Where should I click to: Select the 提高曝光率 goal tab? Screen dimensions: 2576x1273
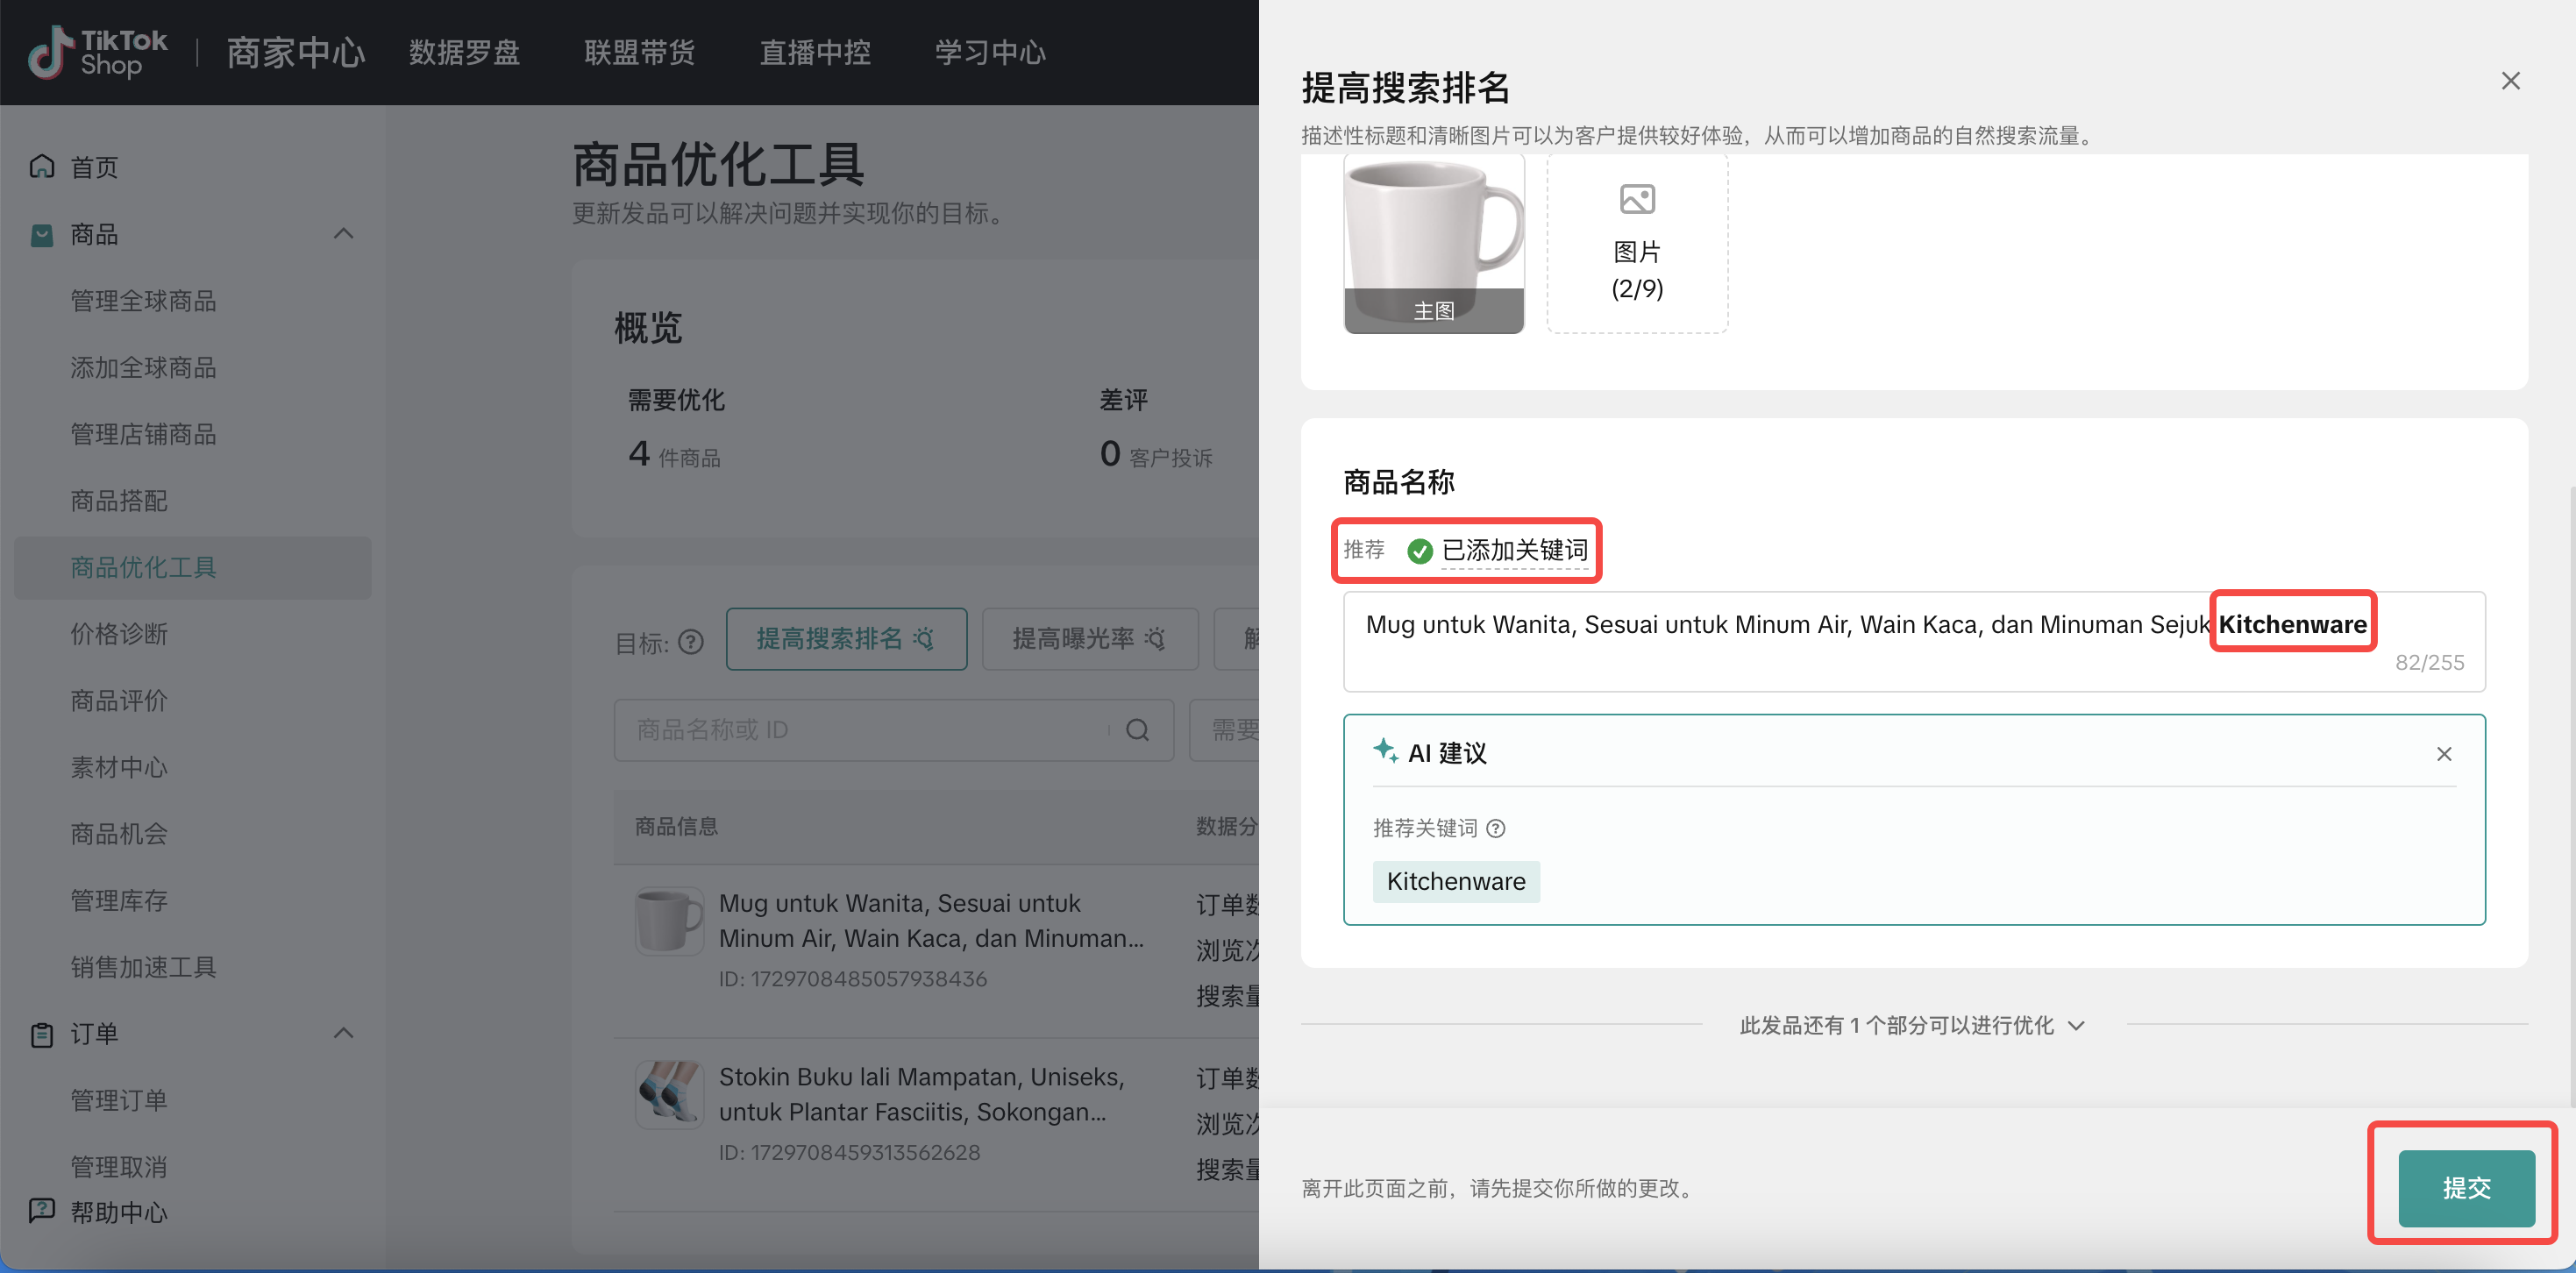1089,639
